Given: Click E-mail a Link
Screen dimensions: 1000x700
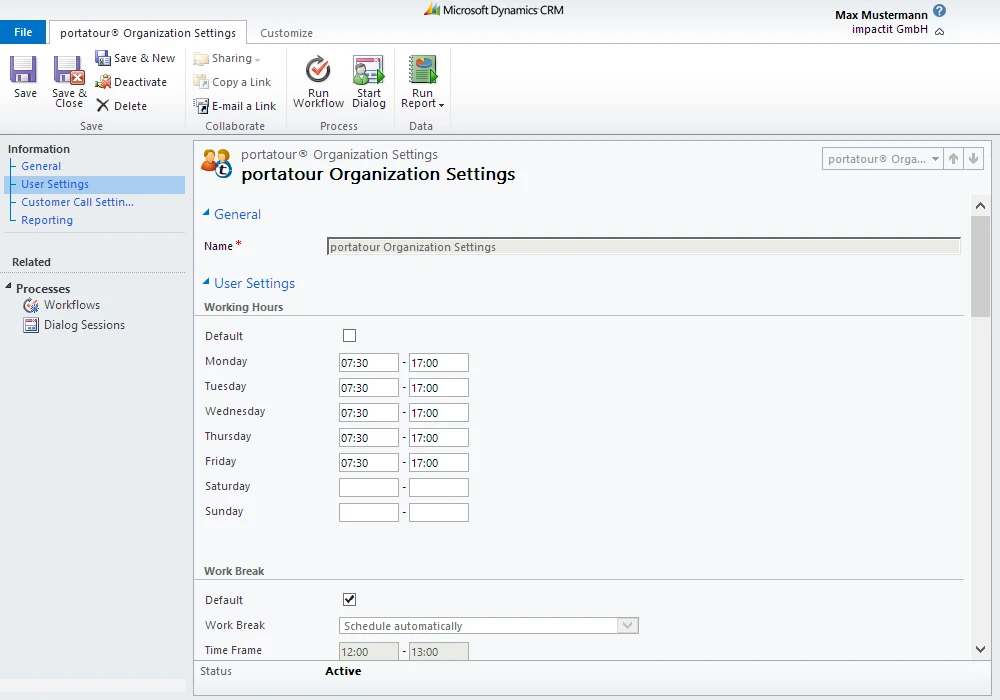Looking at the screenshot, I should [x=235, y=106].
